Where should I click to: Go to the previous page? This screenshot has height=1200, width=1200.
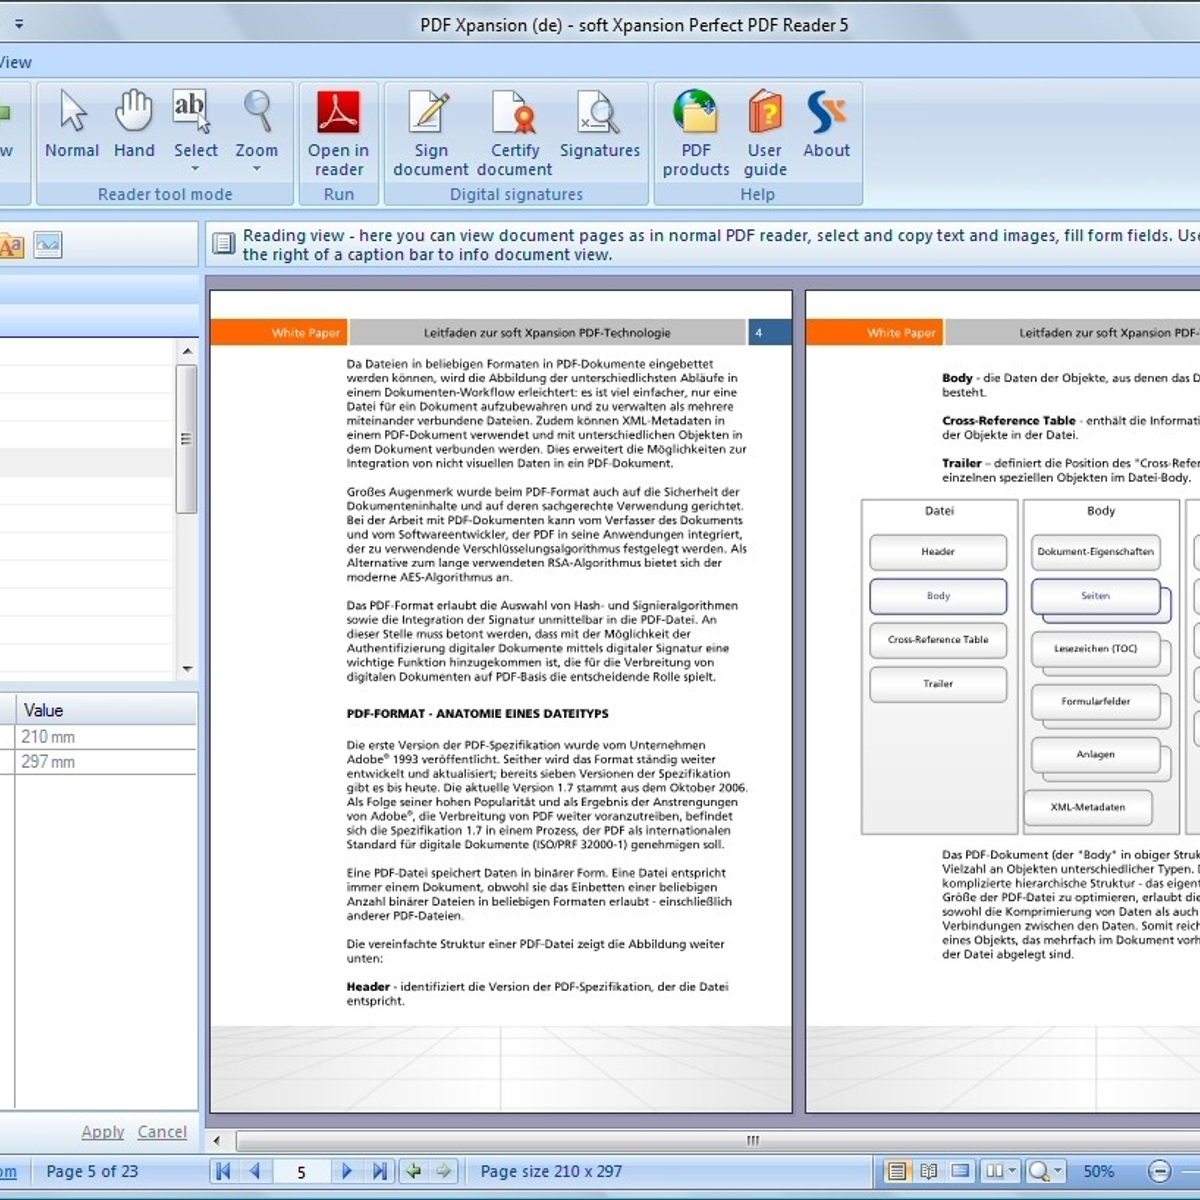[x=255, y=1171]
